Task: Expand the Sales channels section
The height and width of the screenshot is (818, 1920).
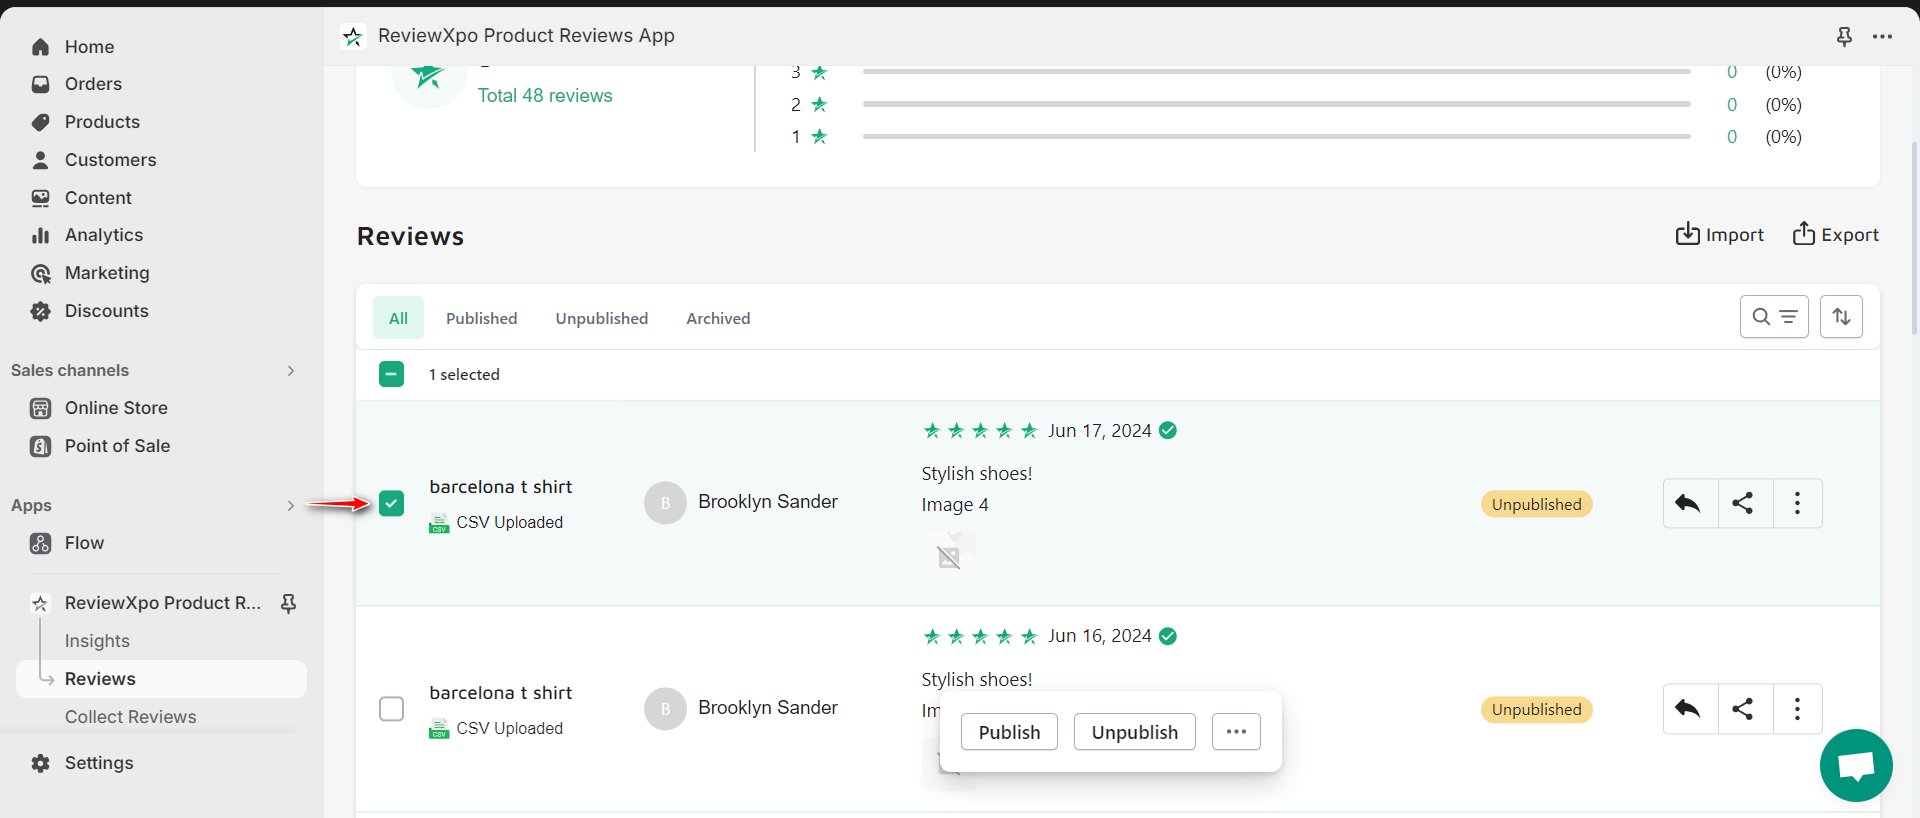Action: [291, 371]
